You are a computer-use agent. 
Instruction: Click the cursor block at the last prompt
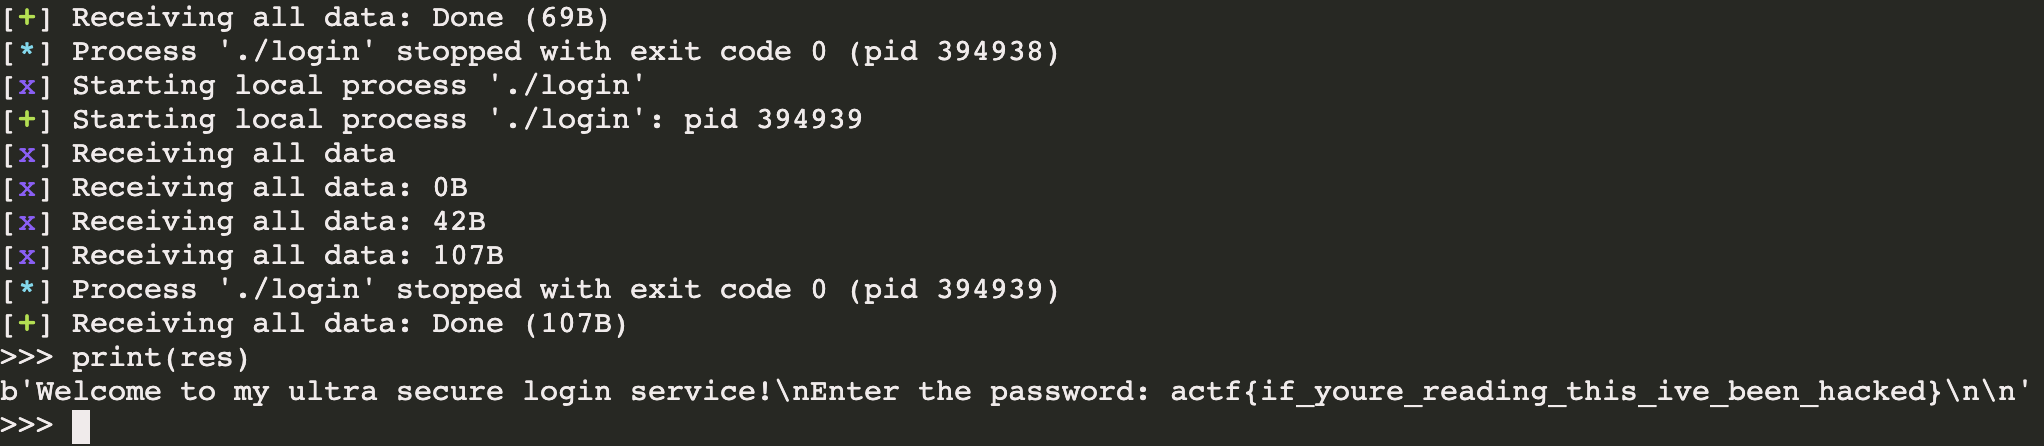tap(81, 427)
